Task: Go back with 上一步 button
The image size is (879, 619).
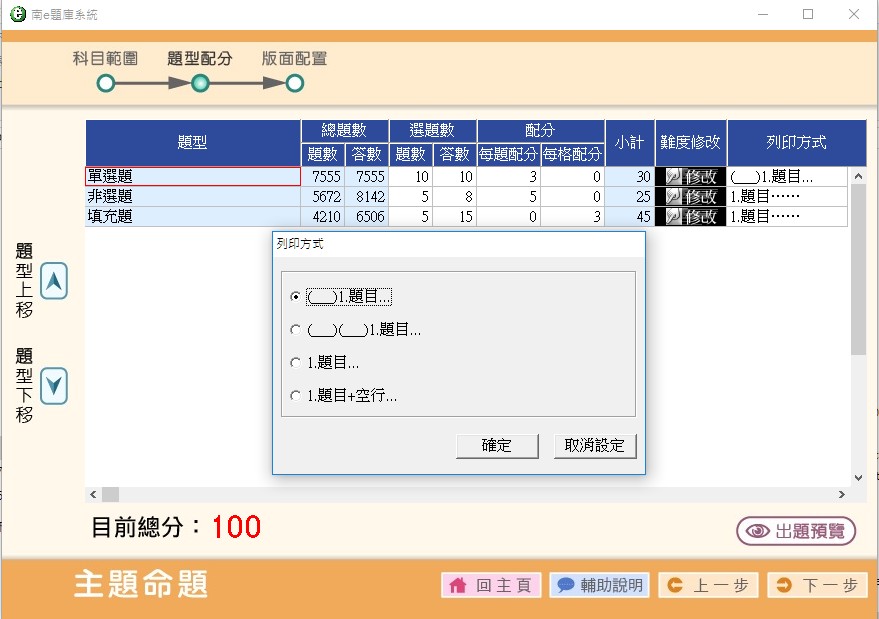Action: 708,586
